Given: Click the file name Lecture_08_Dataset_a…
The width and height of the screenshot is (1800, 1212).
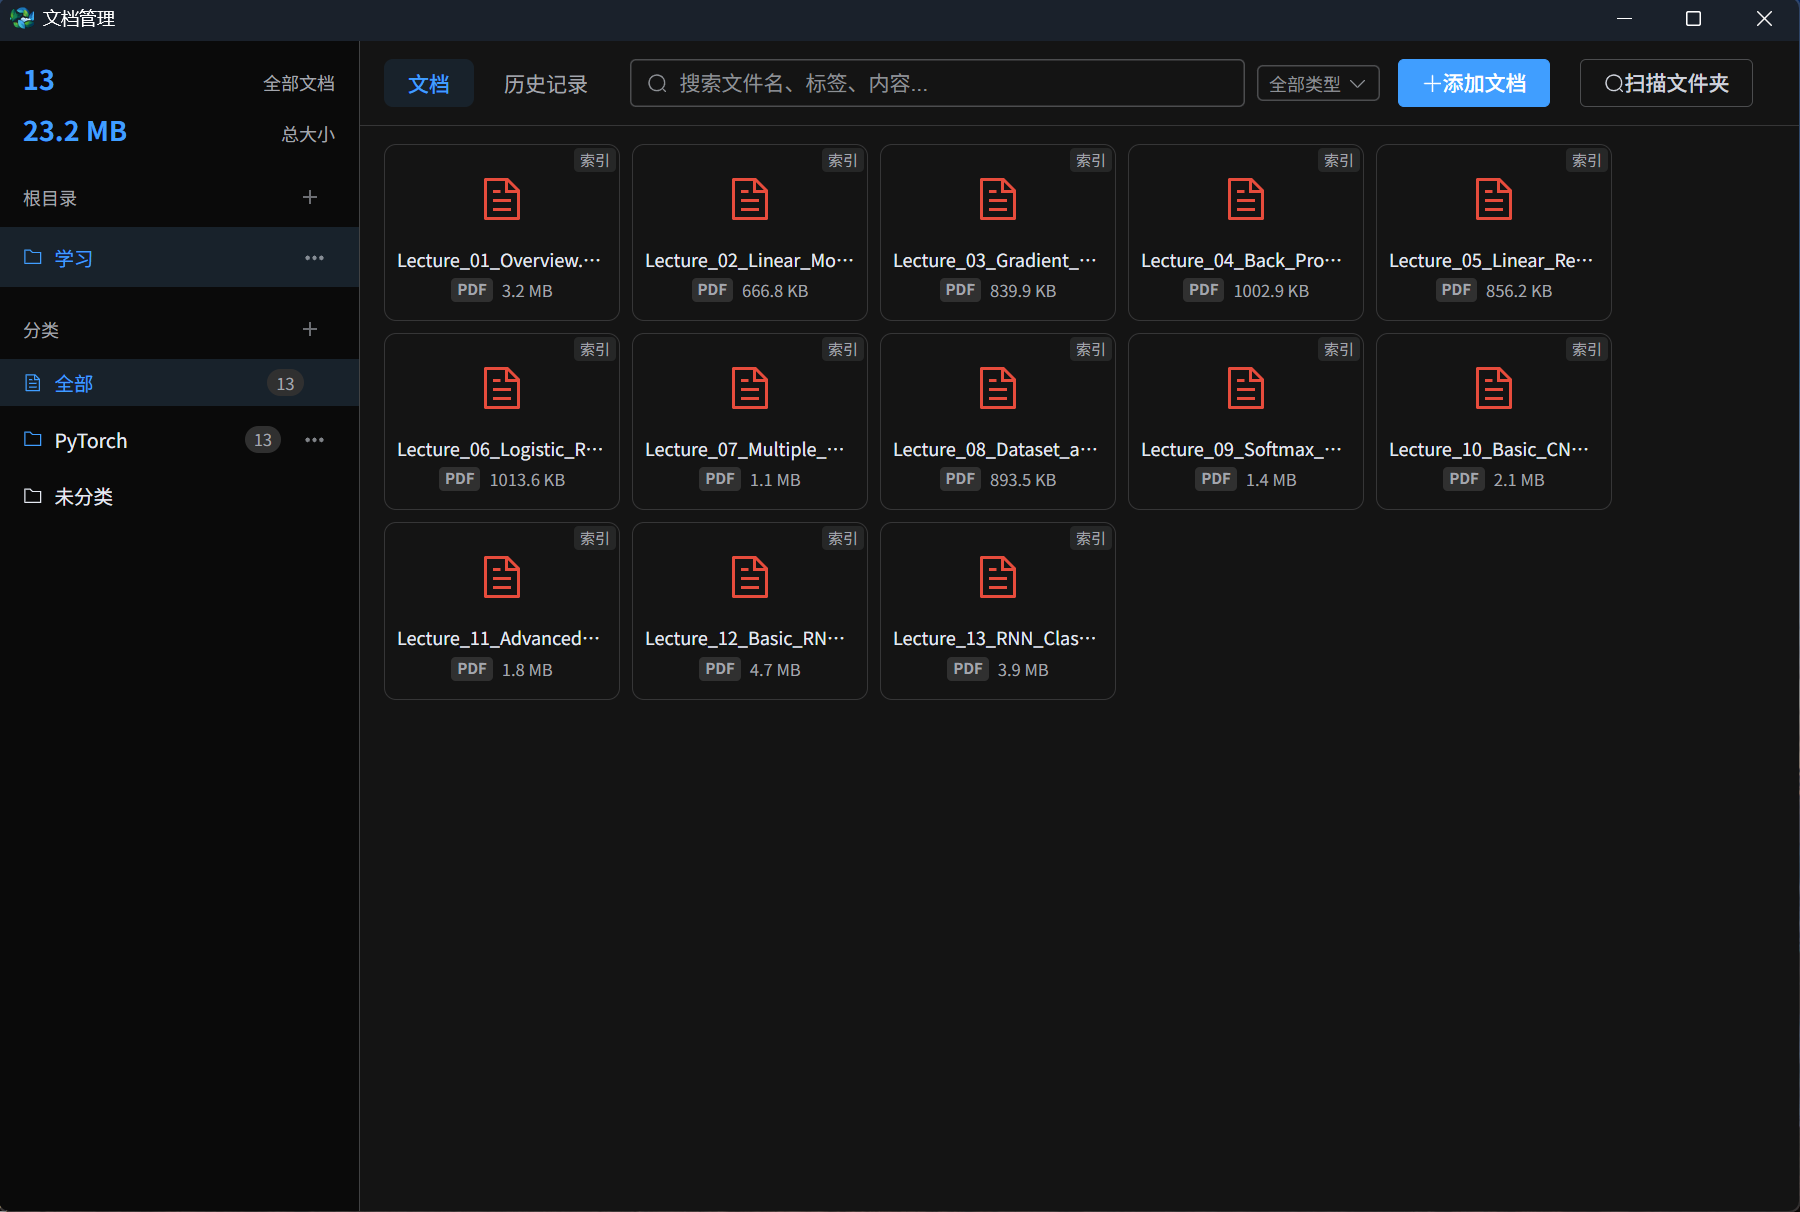Looking at the screenshot, I should tap(996, 450).
